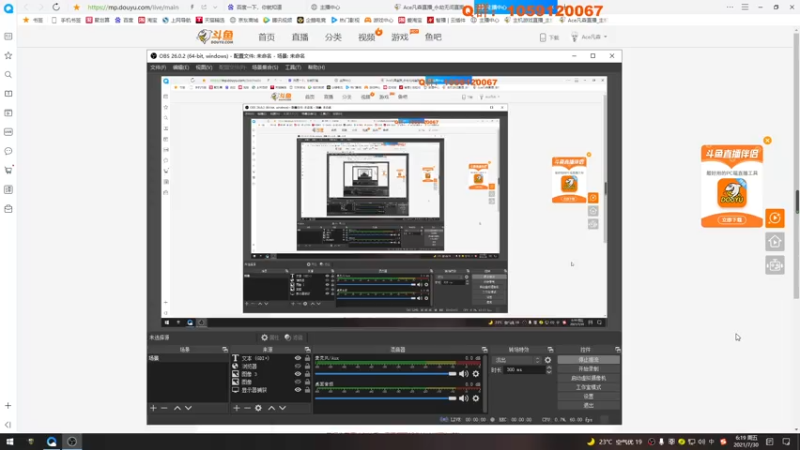Image resolution: width=800 pixels, height=450 pixels.
Task: Open browser tab list dropdown arrow
Action: coord(215,7)
